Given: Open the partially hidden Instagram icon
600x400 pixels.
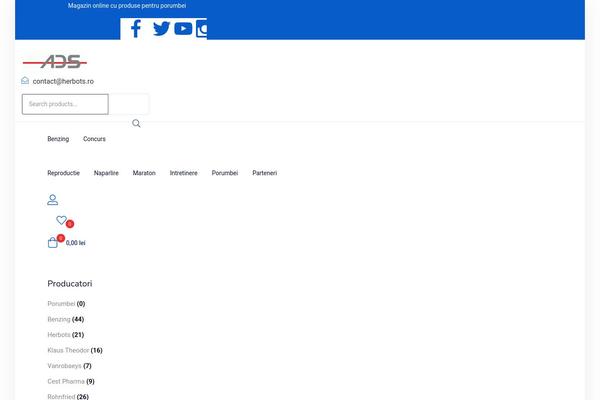Looking at the screenshot, I should click(202, 29).
